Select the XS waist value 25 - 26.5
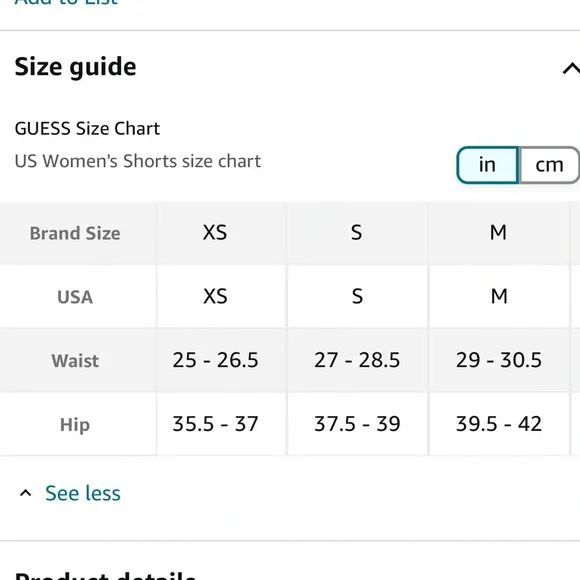 [215, 360]
